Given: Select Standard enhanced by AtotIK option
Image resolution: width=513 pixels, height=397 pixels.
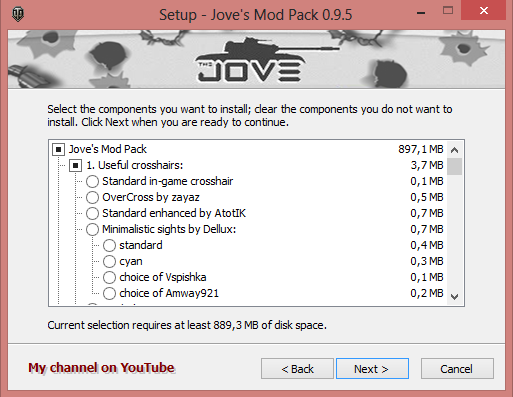Looking at the screenshot, I should [x=92, y=213].
